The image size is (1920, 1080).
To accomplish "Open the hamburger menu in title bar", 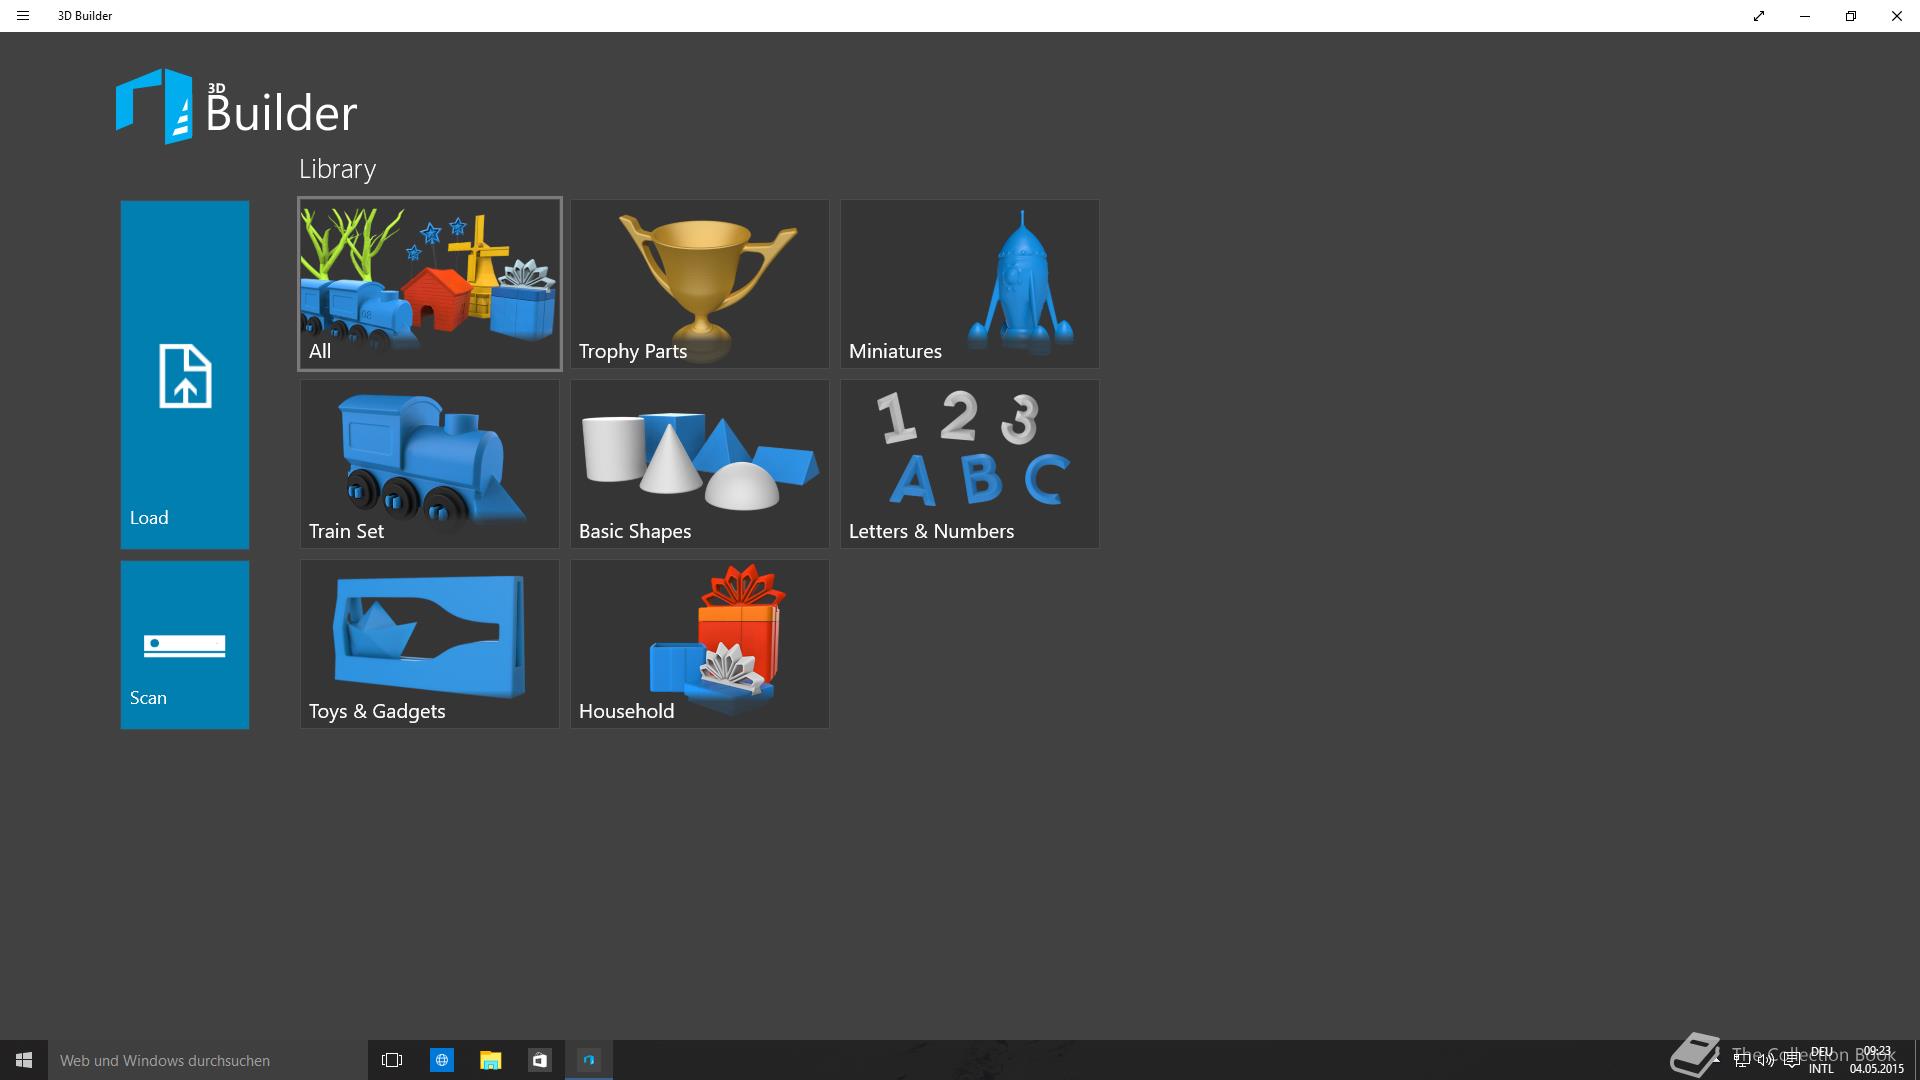I will (x=23, y=16).
